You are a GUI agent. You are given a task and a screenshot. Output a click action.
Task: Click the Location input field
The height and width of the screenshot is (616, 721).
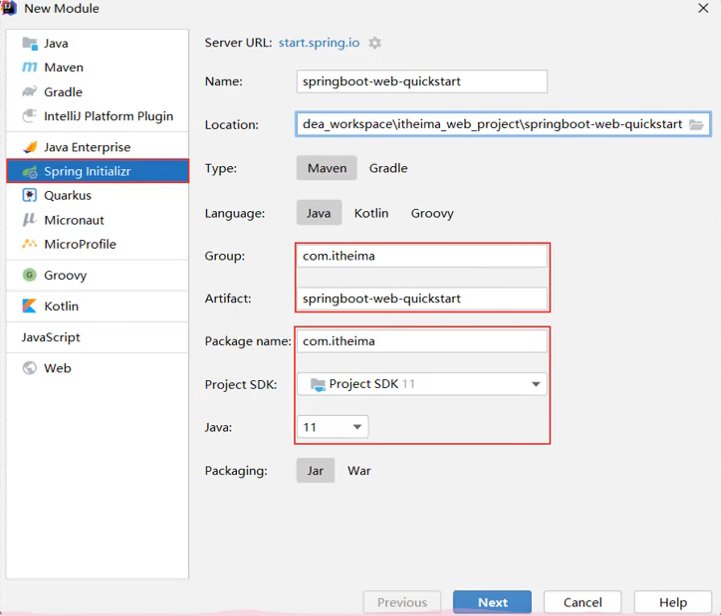(x=503, y=124)
